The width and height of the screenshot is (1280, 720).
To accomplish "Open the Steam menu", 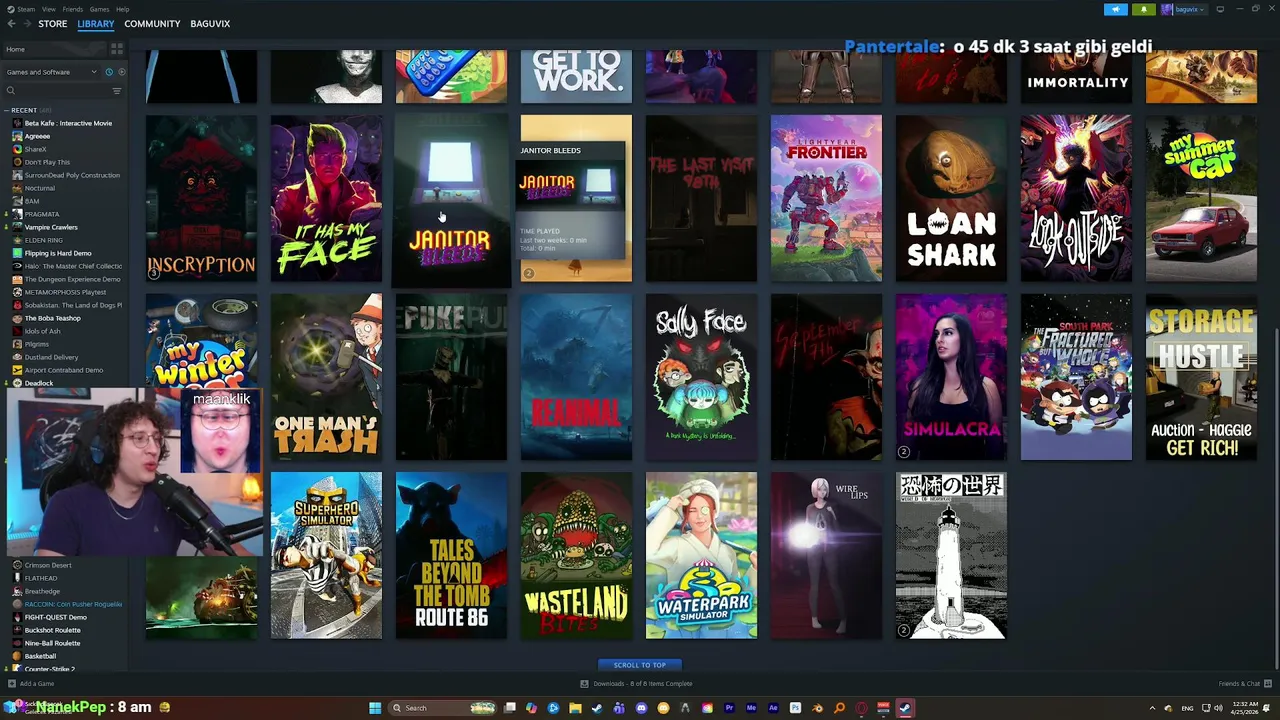I will [22, 9].
